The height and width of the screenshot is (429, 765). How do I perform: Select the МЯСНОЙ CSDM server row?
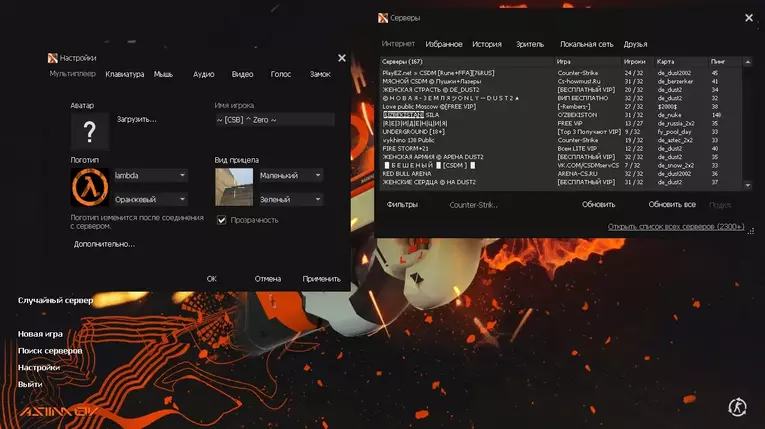tap(561, 82)
